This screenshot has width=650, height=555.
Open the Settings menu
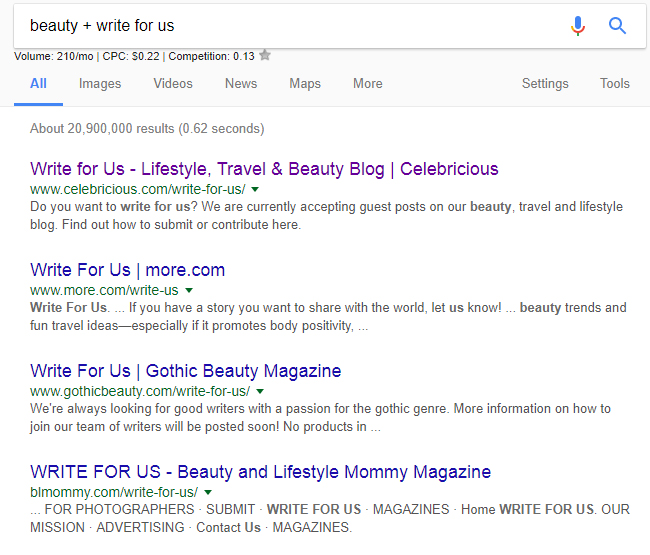pos(545,84)
